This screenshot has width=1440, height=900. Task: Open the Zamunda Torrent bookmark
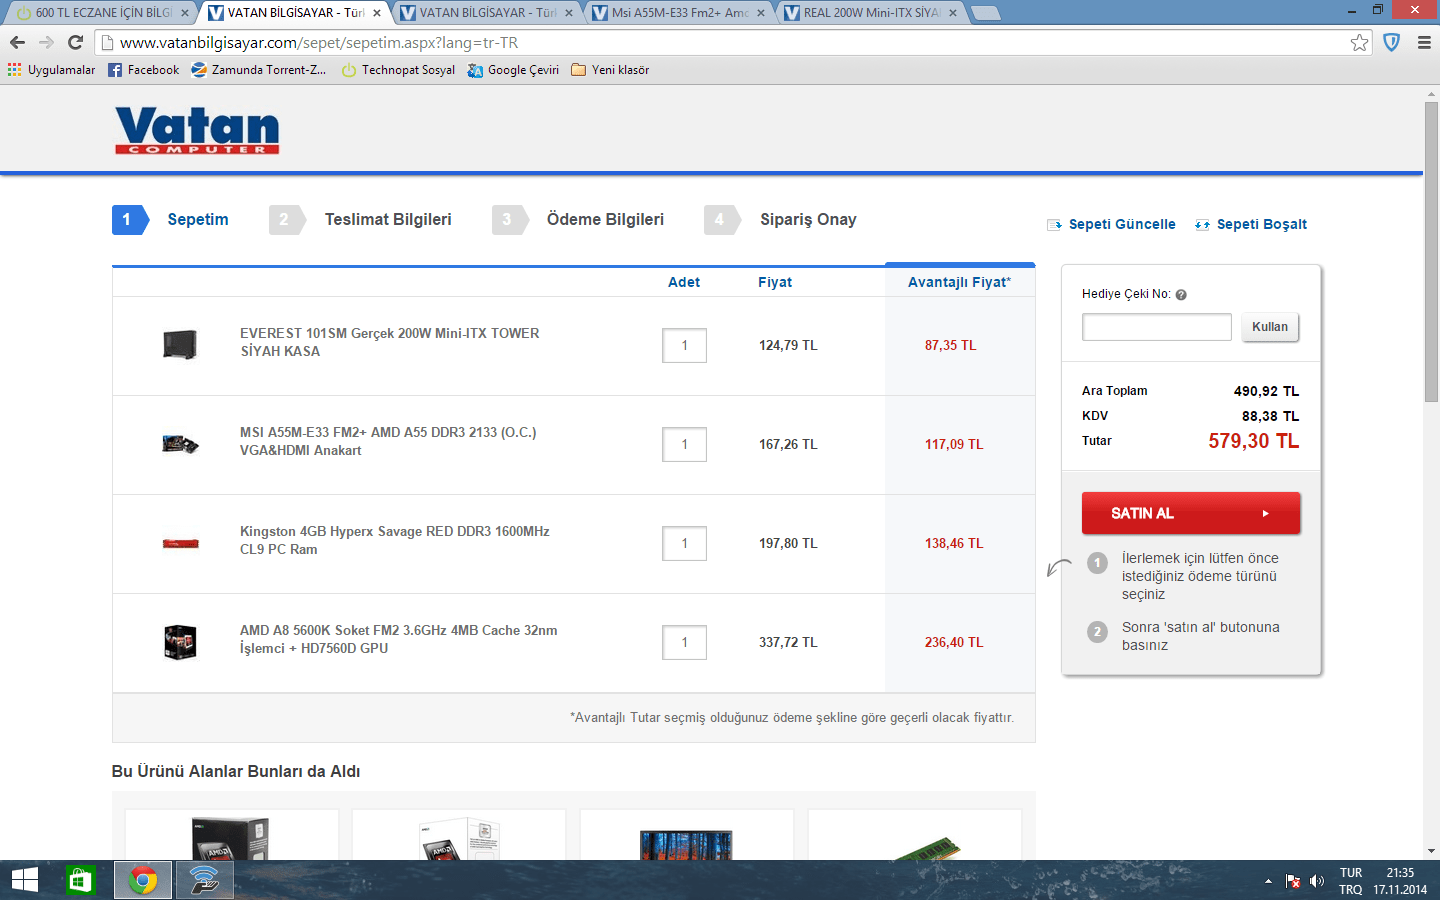click(x=259, y=70)
